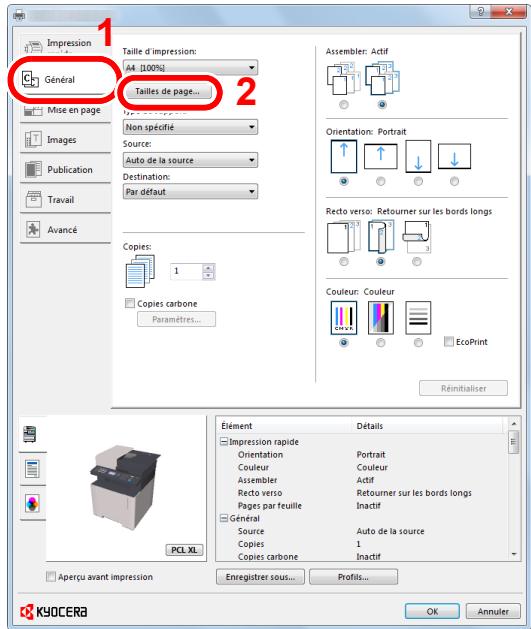Image resolution: width=531 pixels, height=629 pixels.
Task: Click the copies number field
Action: tap(187, 271)
